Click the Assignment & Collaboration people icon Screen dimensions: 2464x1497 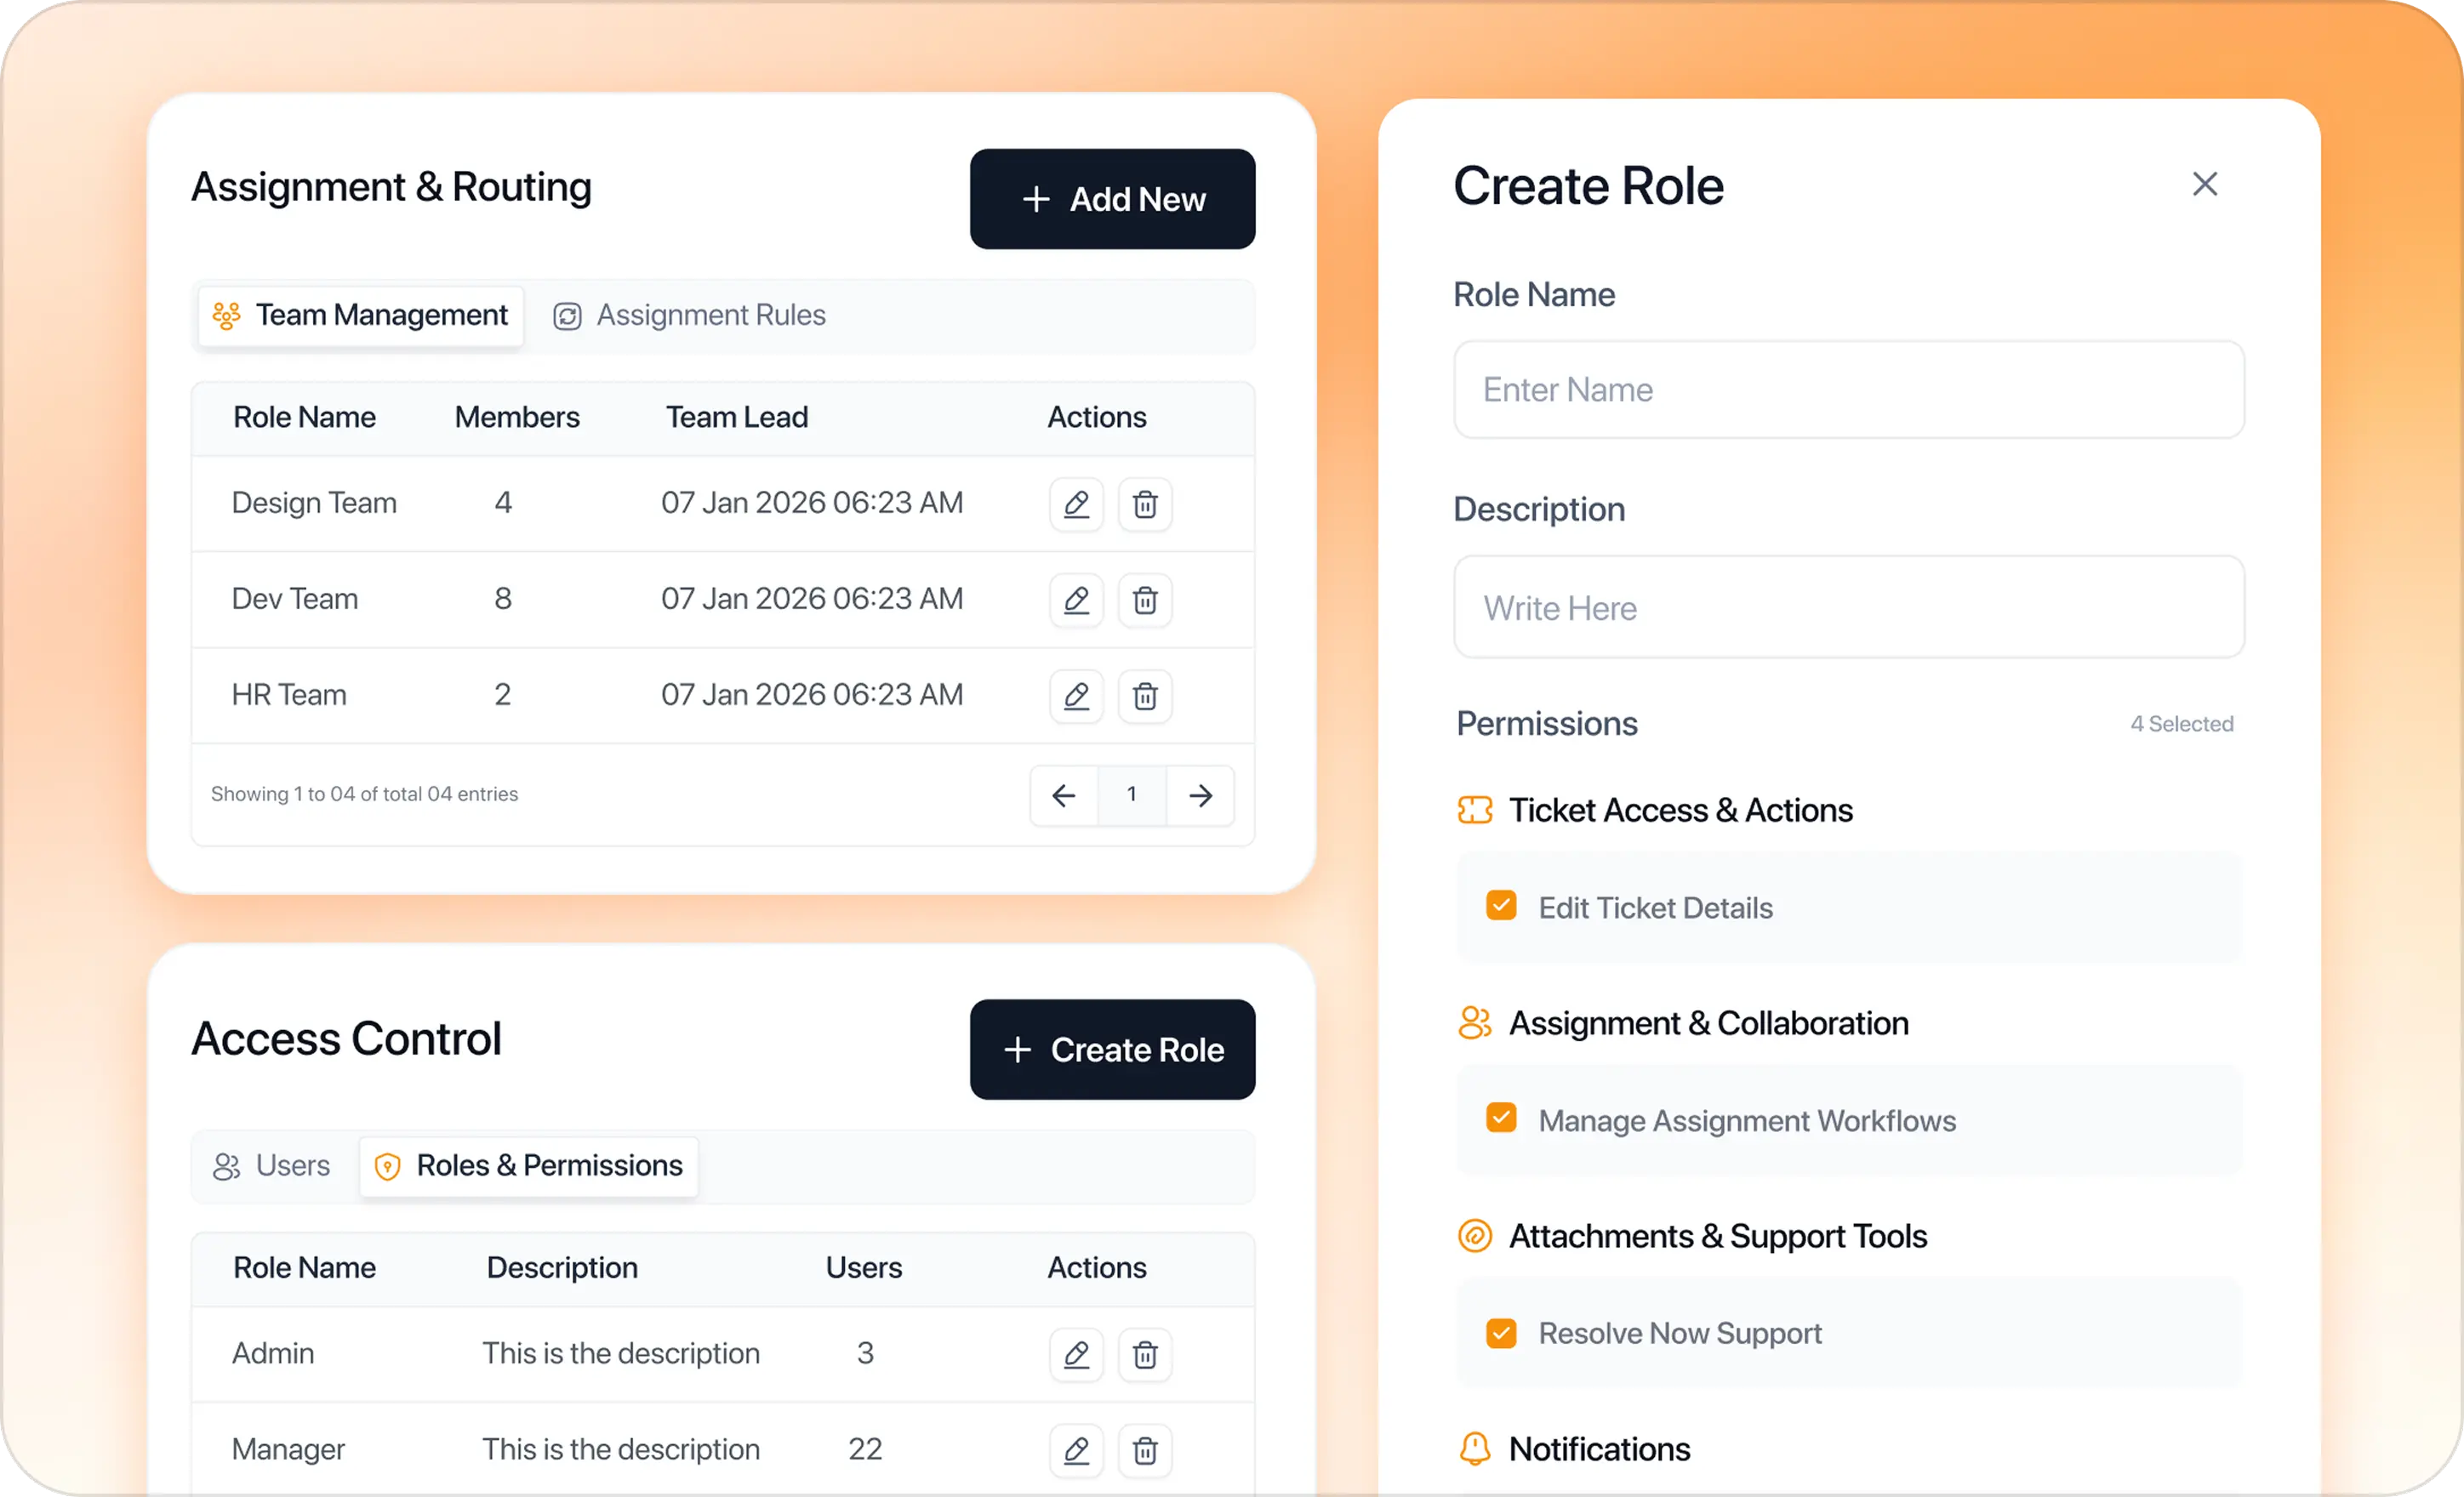click(1475, 1023)
